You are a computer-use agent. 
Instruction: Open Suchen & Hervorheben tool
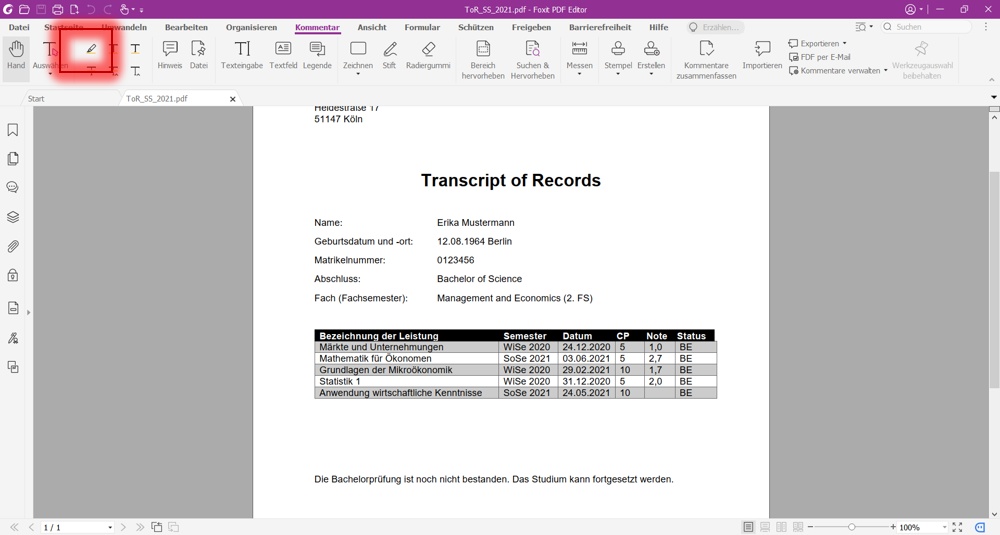point(532,60)
